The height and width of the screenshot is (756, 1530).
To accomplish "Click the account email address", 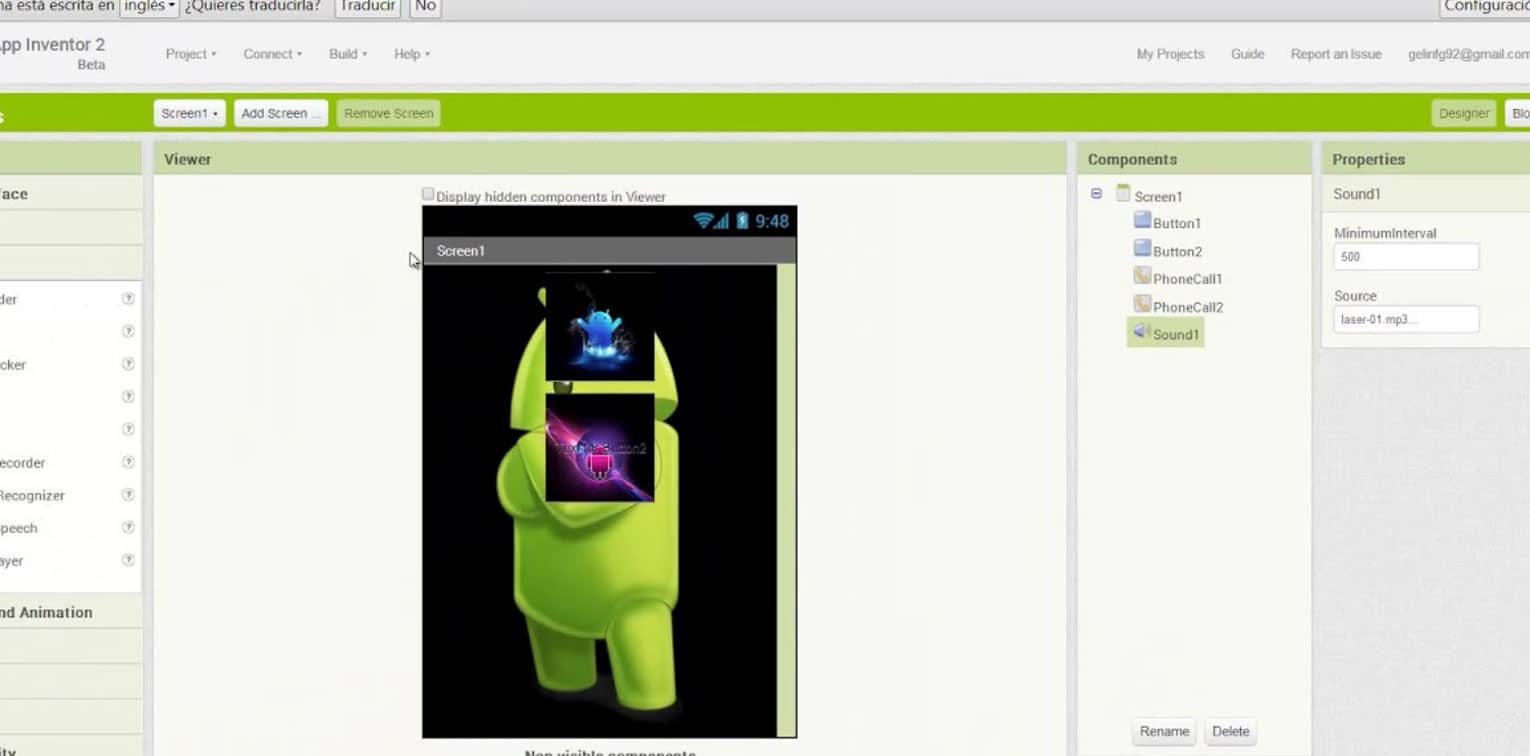I will click(x=1469, y=54).
